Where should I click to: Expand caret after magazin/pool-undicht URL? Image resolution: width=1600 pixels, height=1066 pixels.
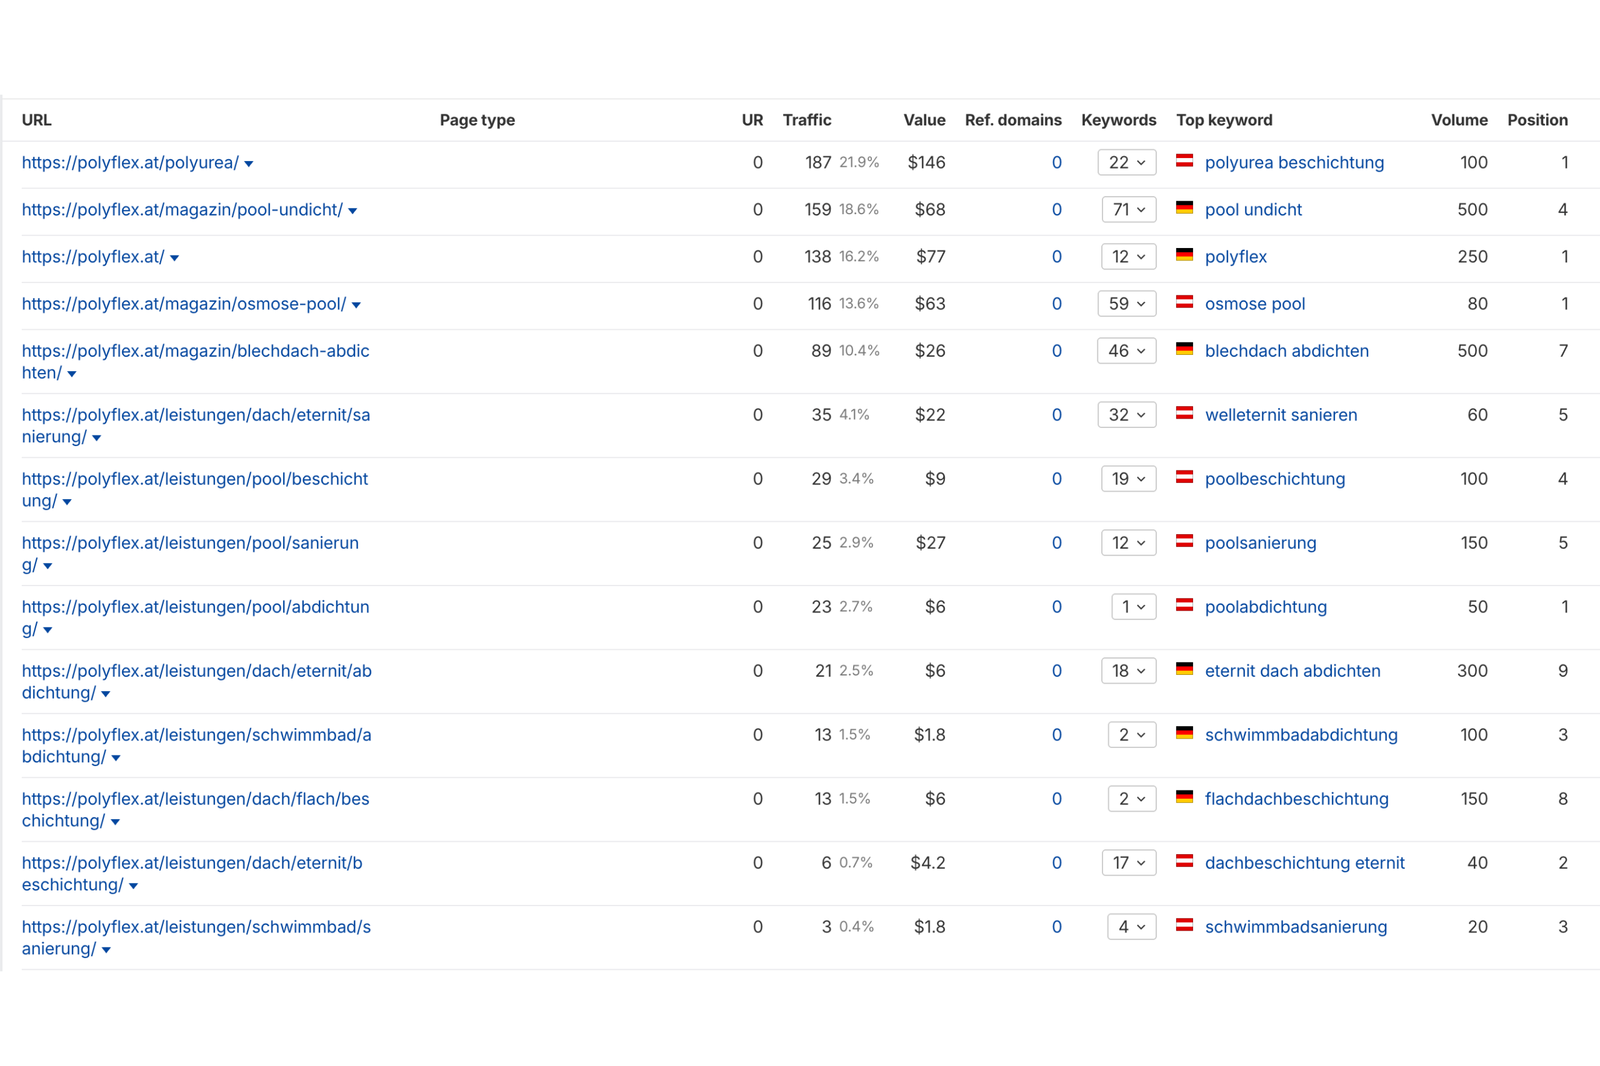(353, 211)
